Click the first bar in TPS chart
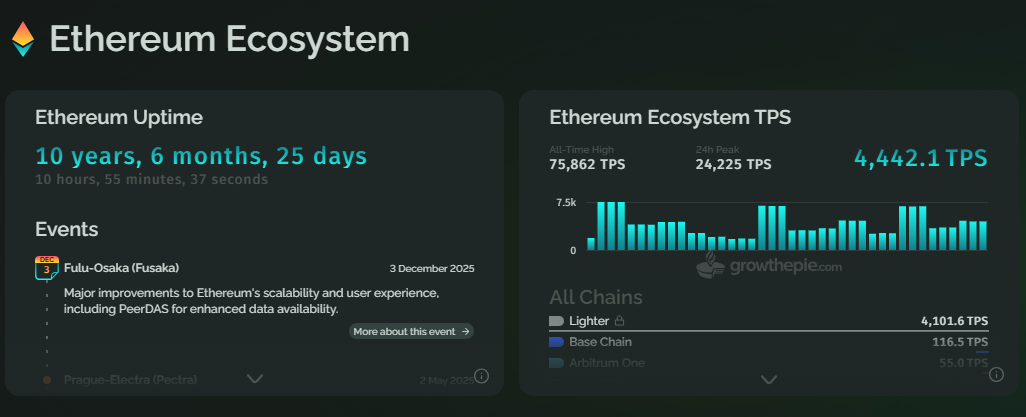This screenshot has height=417, width=1026. click(591, 244)
